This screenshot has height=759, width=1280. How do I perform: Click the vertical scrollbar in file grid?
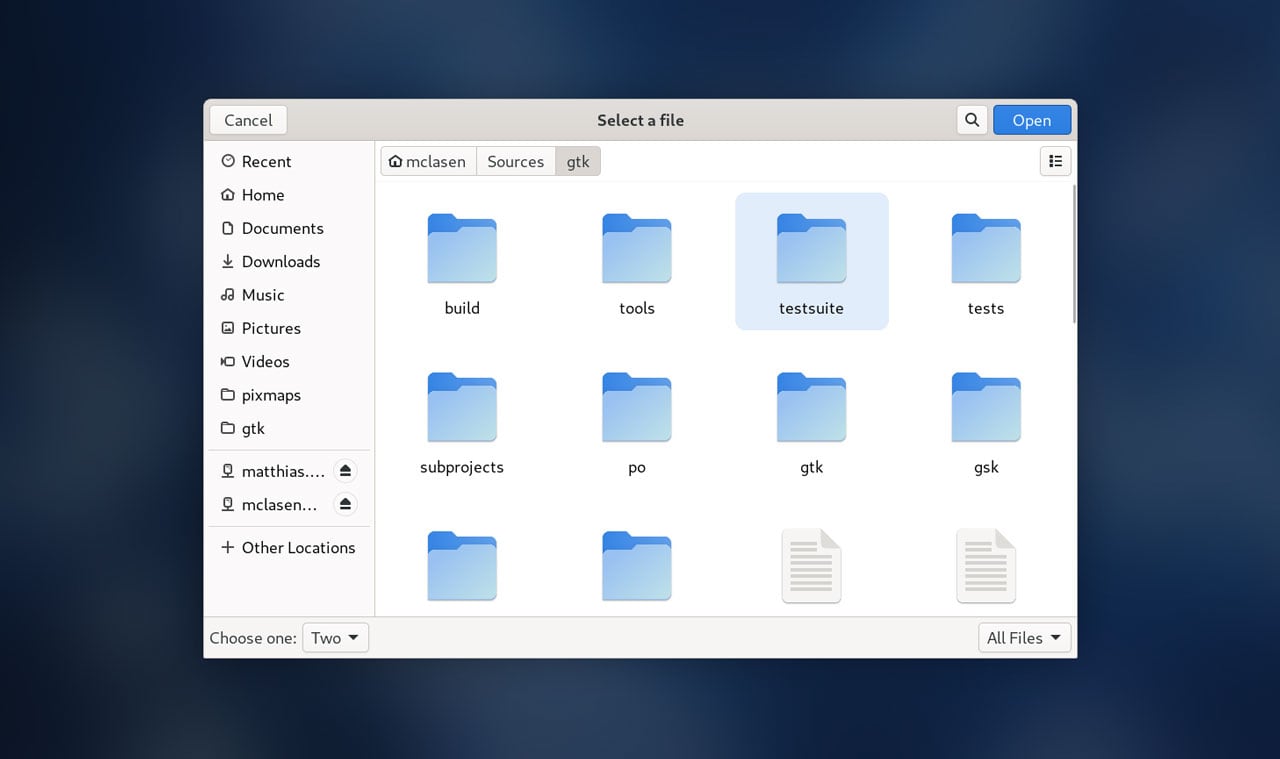(1074, 253)
